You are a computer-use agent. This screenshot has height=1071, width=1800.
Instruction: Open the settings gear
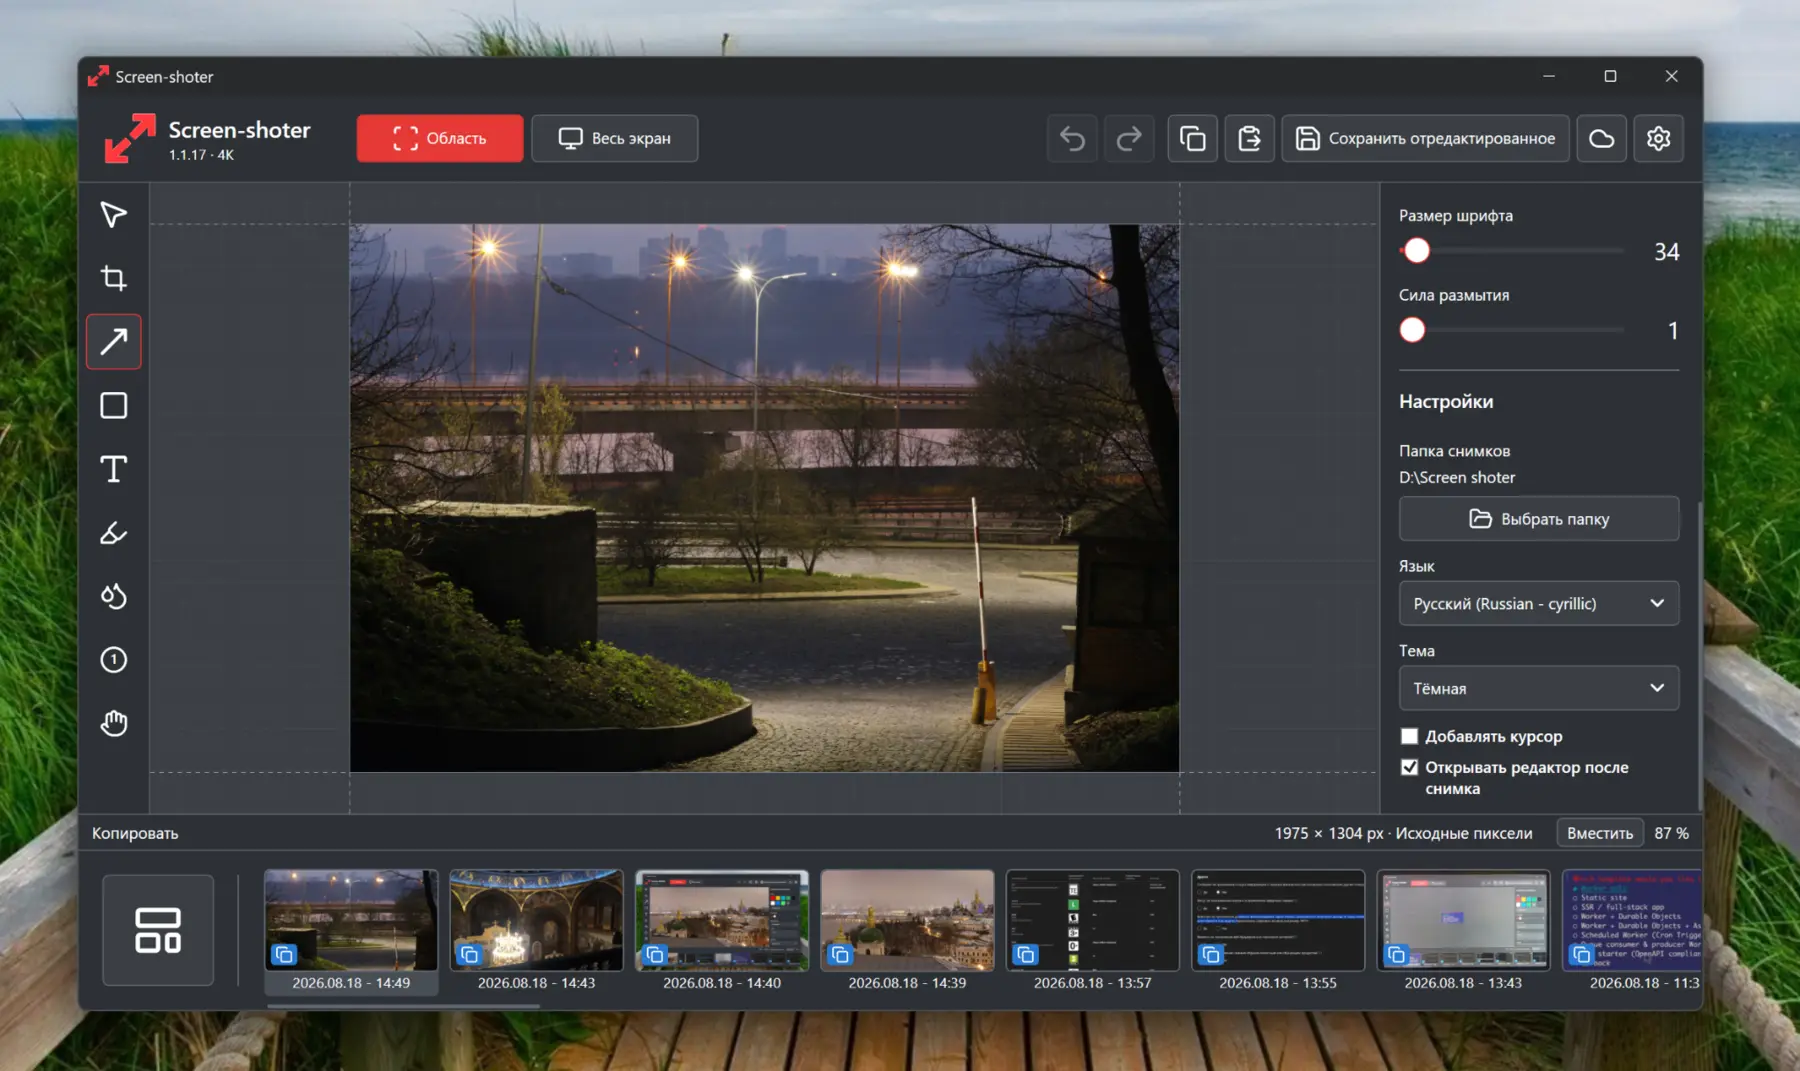click(x=1658, y=138)
